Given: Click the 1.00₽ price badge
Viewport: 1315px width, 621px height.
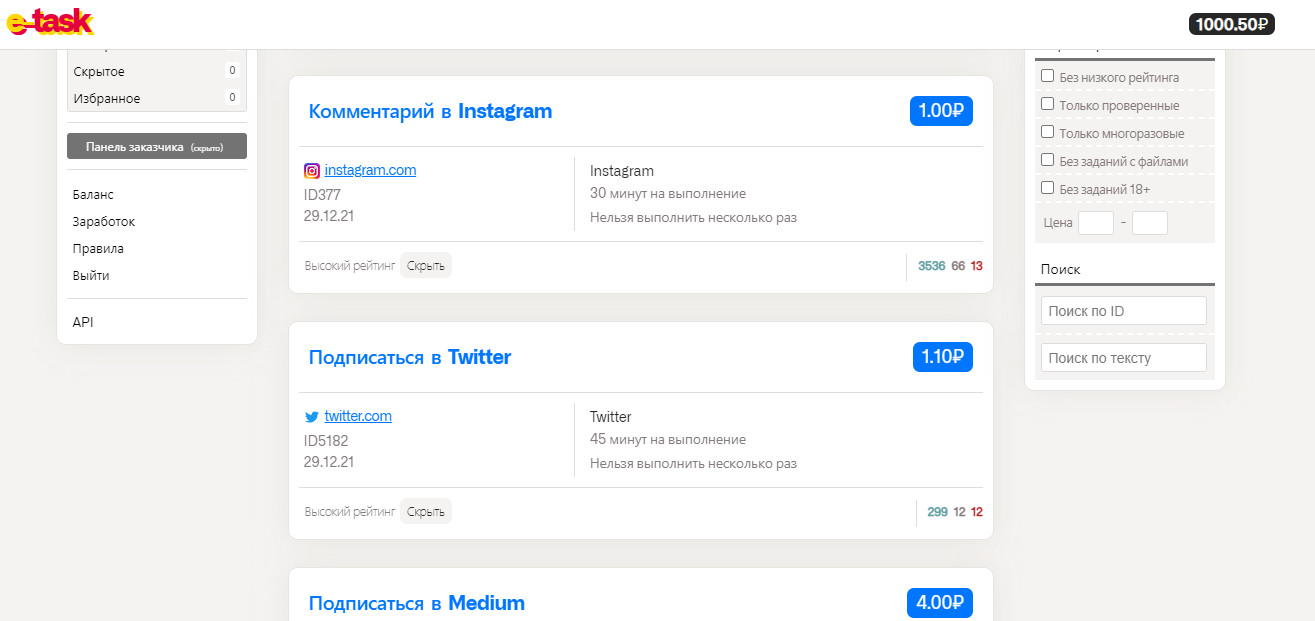Looking at the screenshot, I should (941, 111).
